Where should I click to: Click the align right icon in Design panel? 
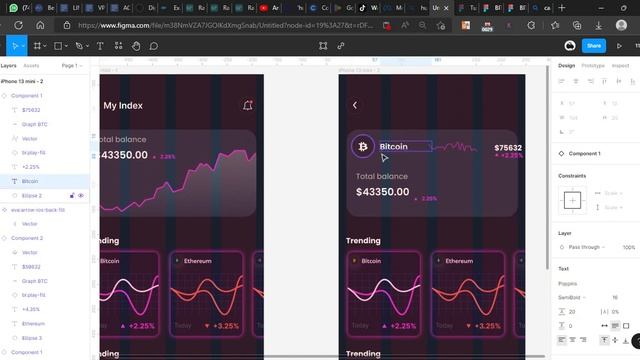pos(590,81)
